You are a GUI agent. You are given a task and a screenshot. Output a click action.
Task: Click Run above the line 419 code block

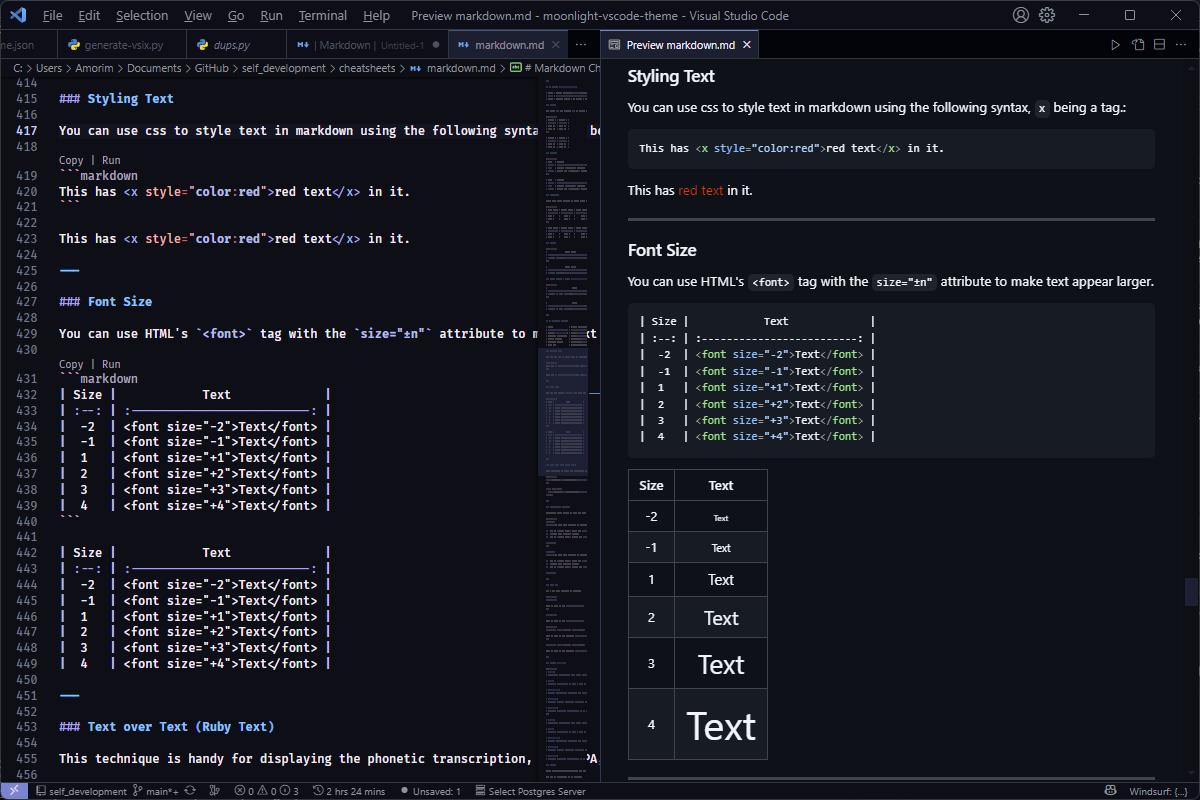(x=111, y=160)
